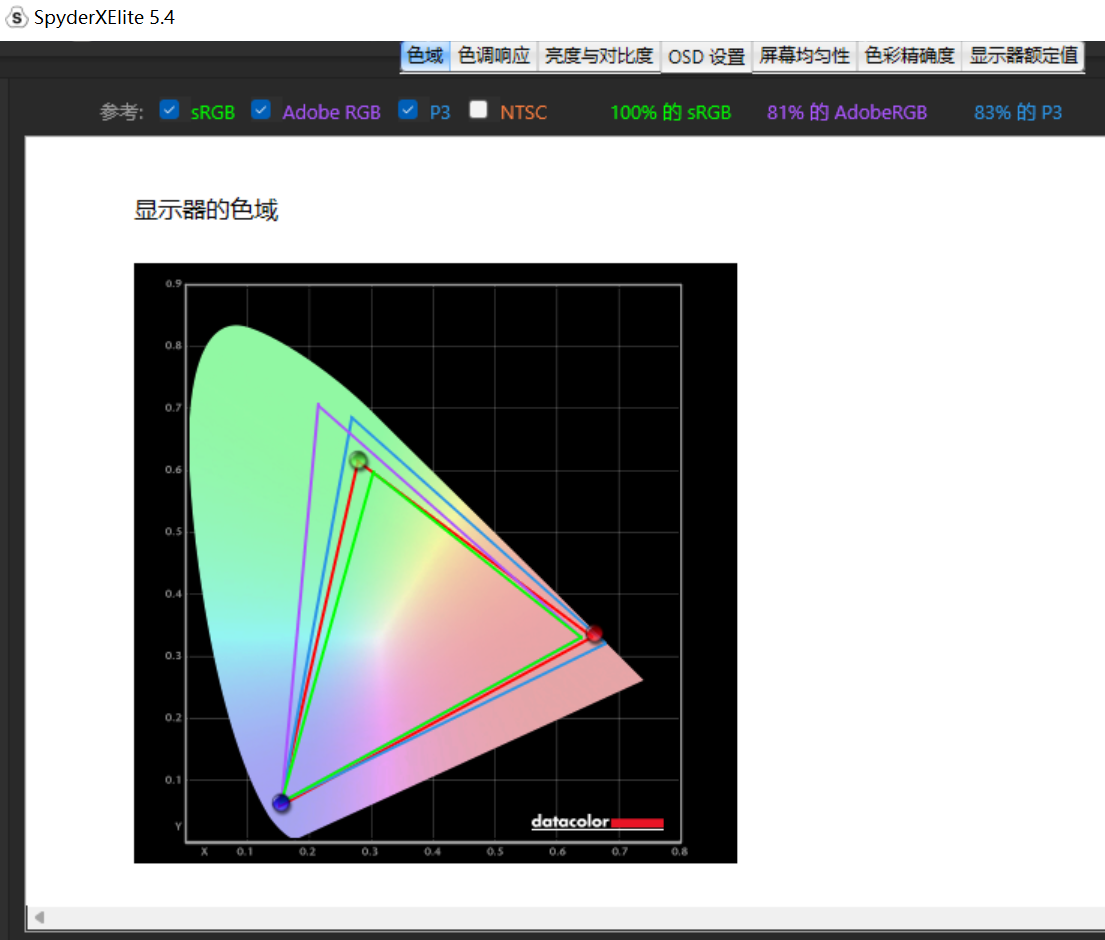Switch to the 色调响应 tab

[x=494, y=56]
